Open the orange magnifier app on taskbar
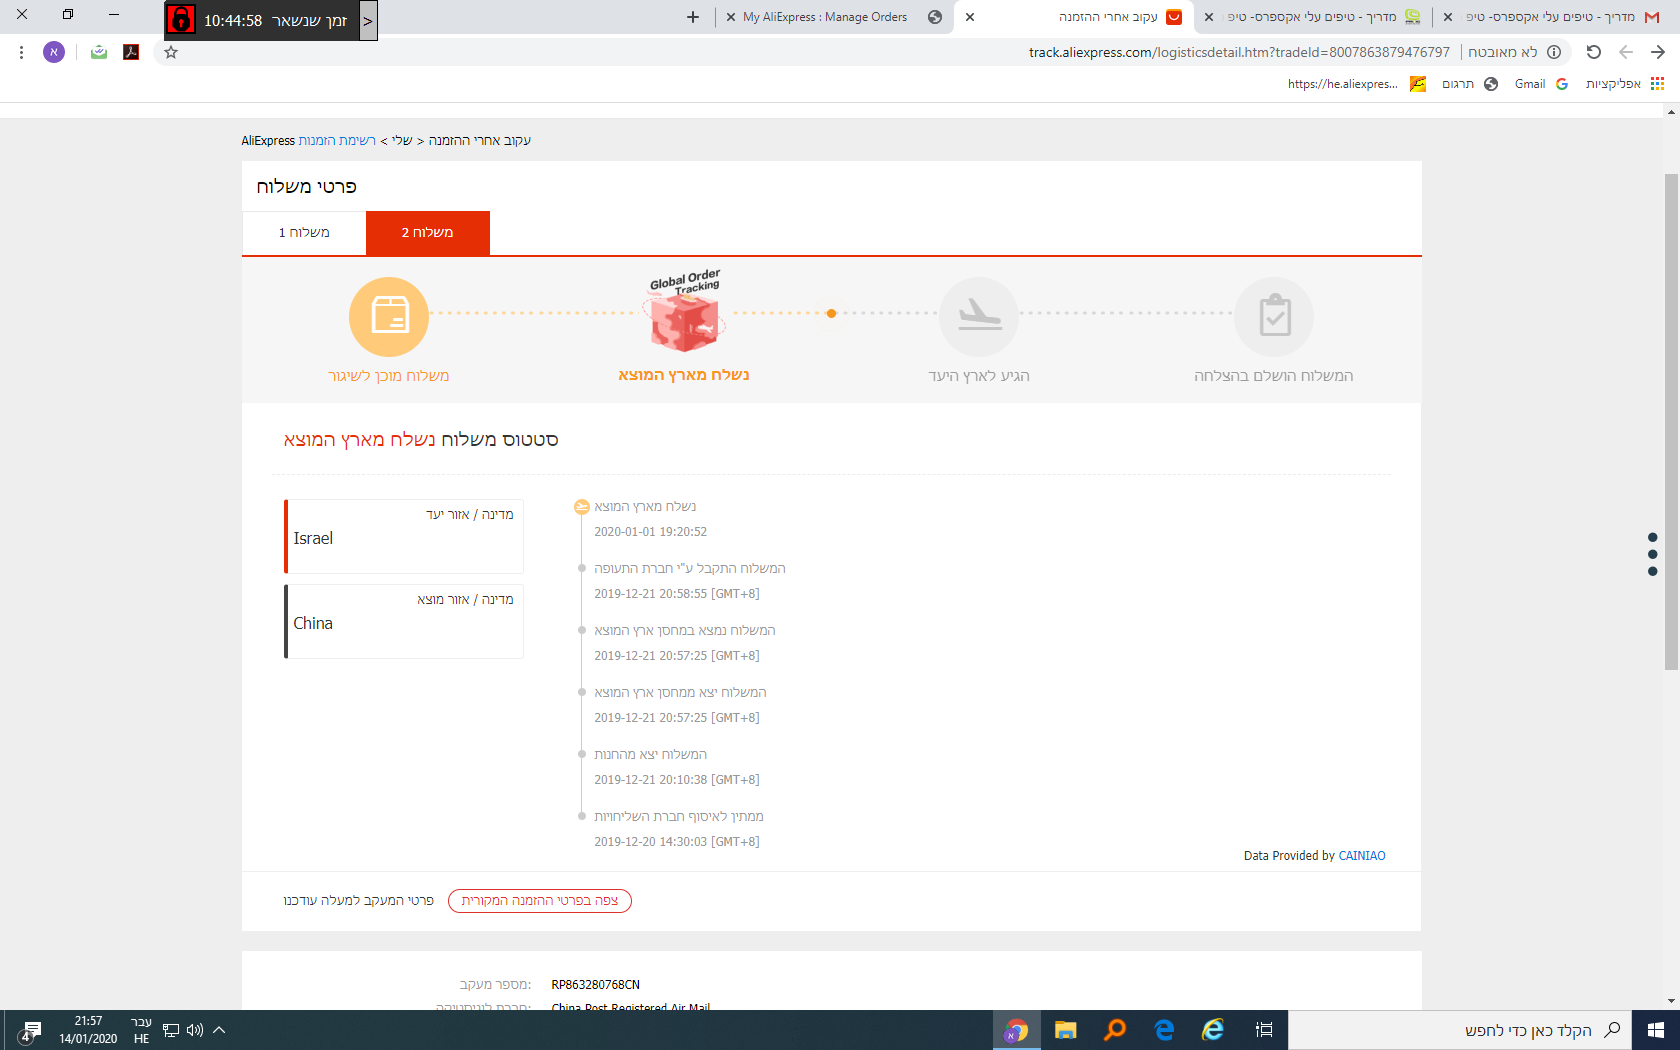 point(1115,1030)
